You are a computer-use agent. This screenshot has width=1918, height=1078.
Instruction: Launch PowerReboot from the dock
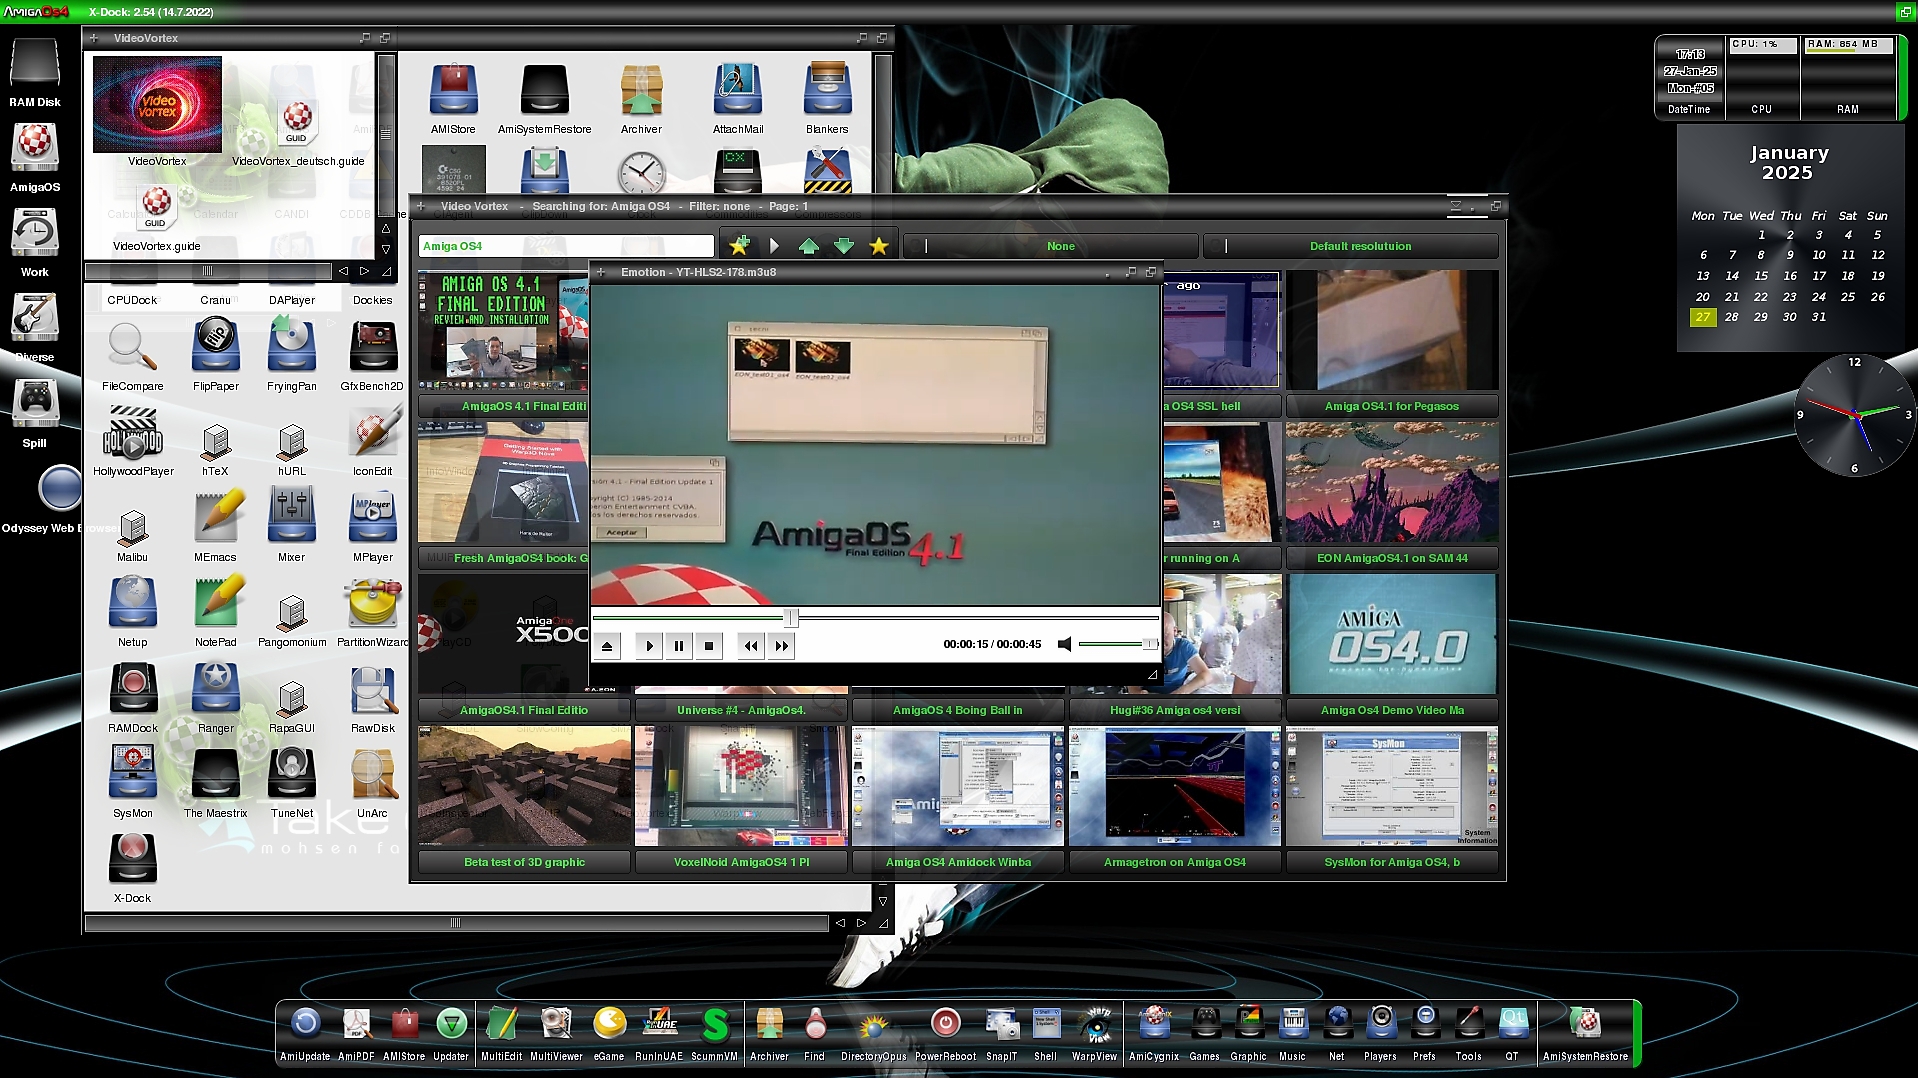945,1023
